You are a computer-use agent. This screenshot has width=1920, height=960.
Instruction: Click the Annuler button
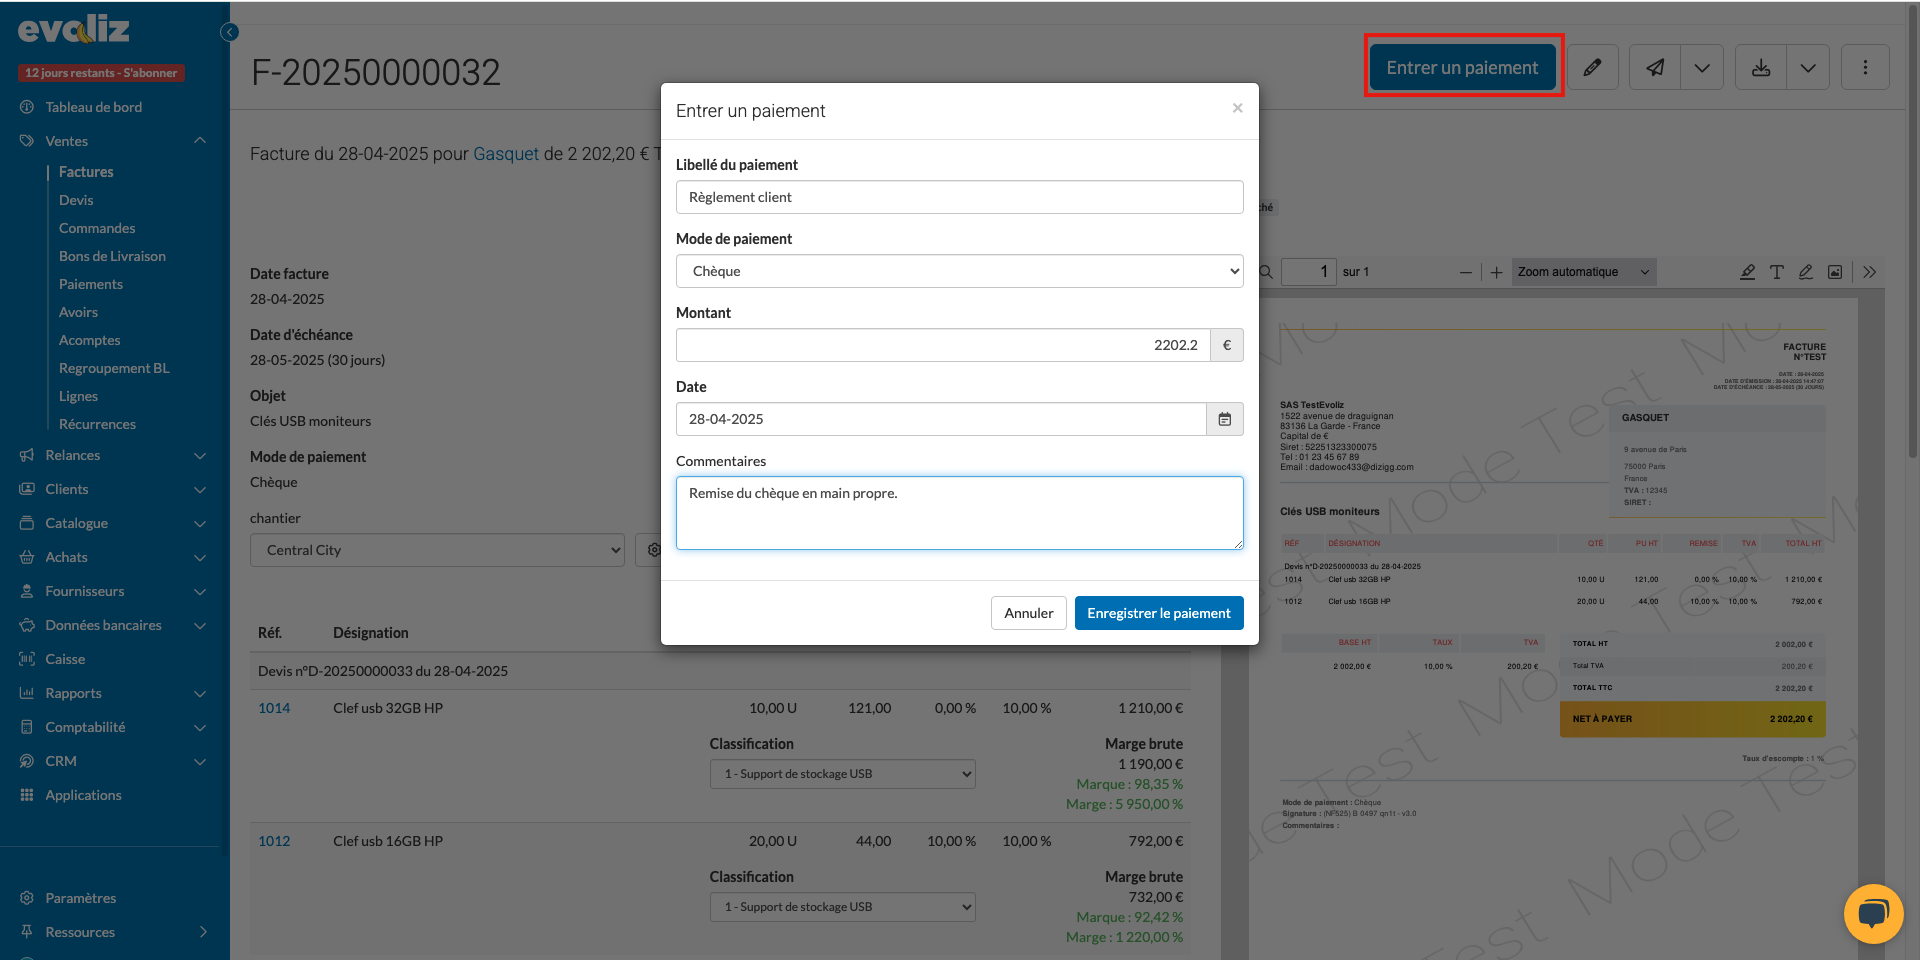[1028, 613]
